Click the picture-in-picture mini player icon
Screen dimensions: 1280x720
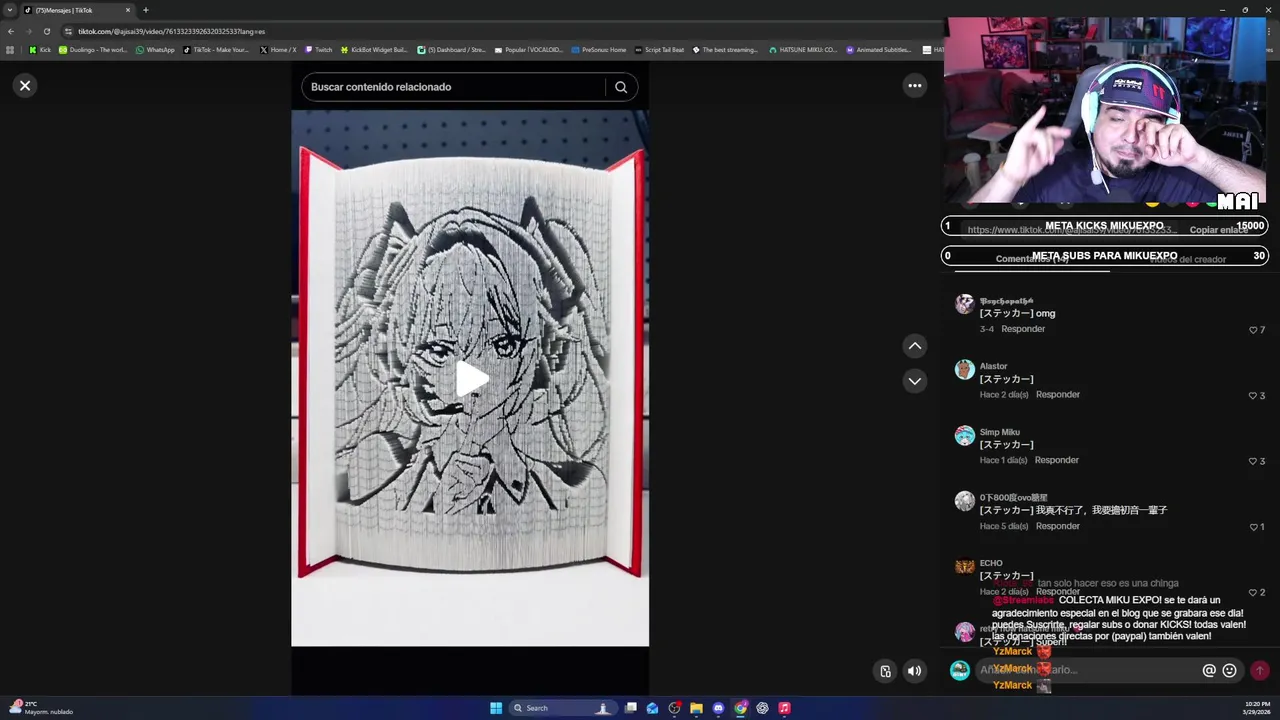coord(885,671)
